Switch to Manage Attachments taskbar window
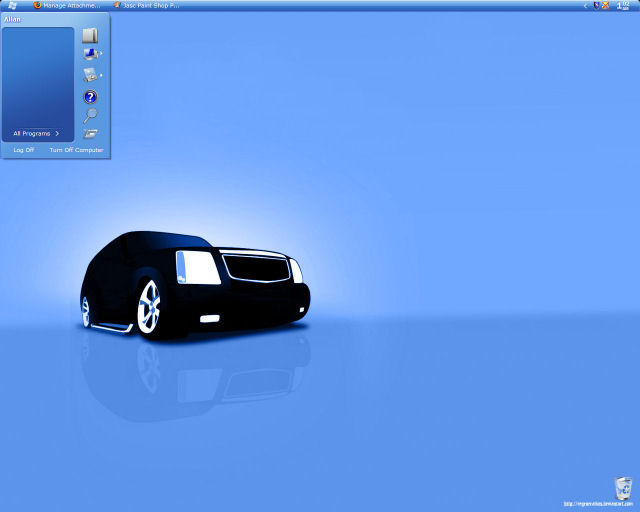Screen dimensions: 640x512 coord(67,5)
